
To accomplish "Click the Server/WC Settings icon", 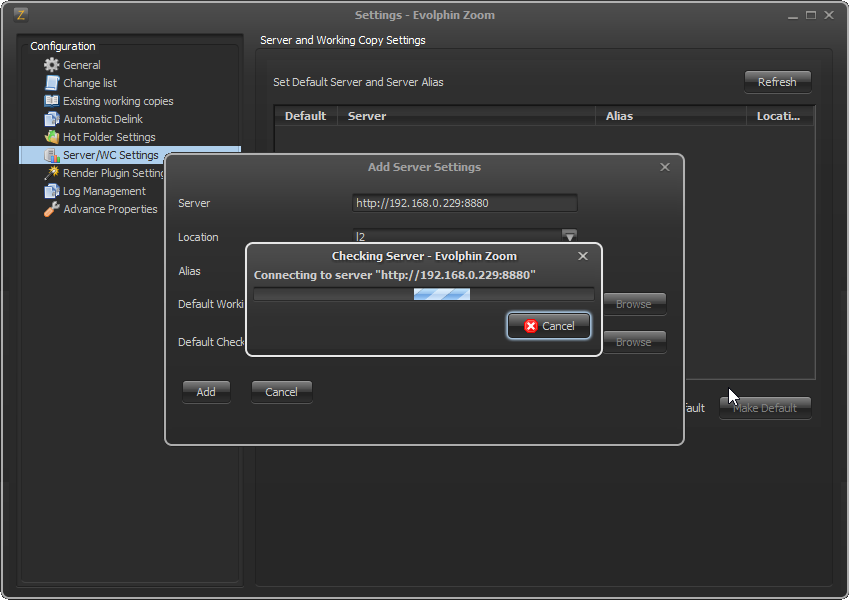I will [x=51, y=155].
